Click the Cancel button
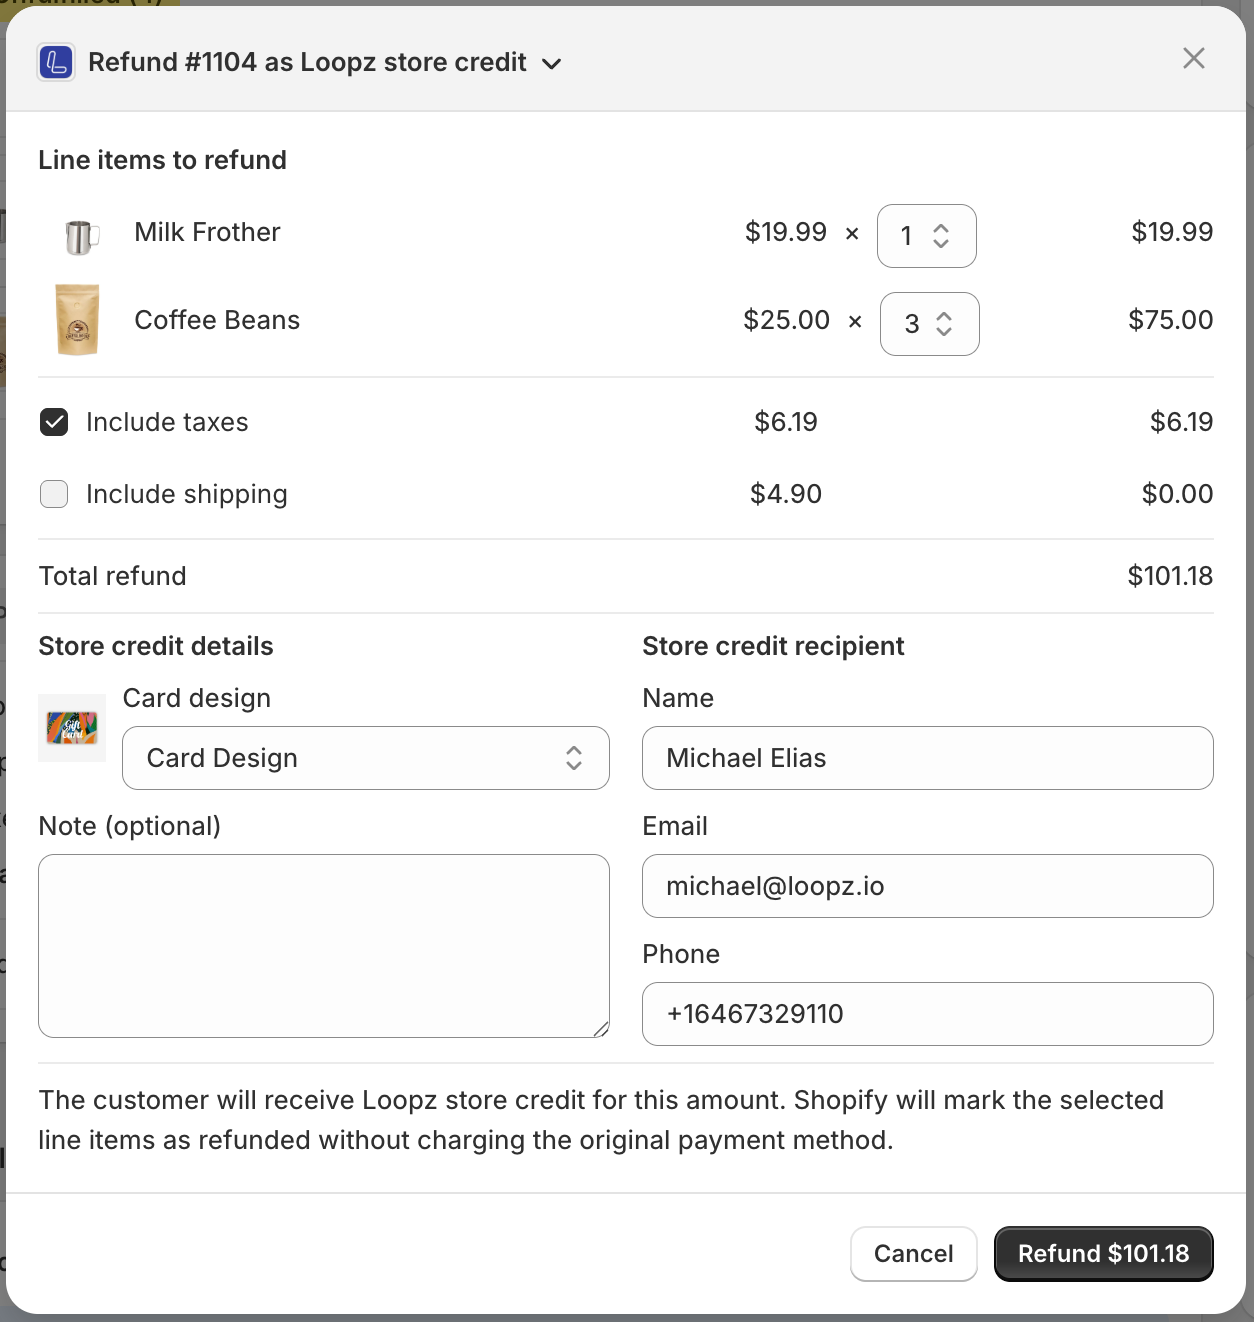This screenshot has height=1322, width=1254. [x=914, y=1254]
